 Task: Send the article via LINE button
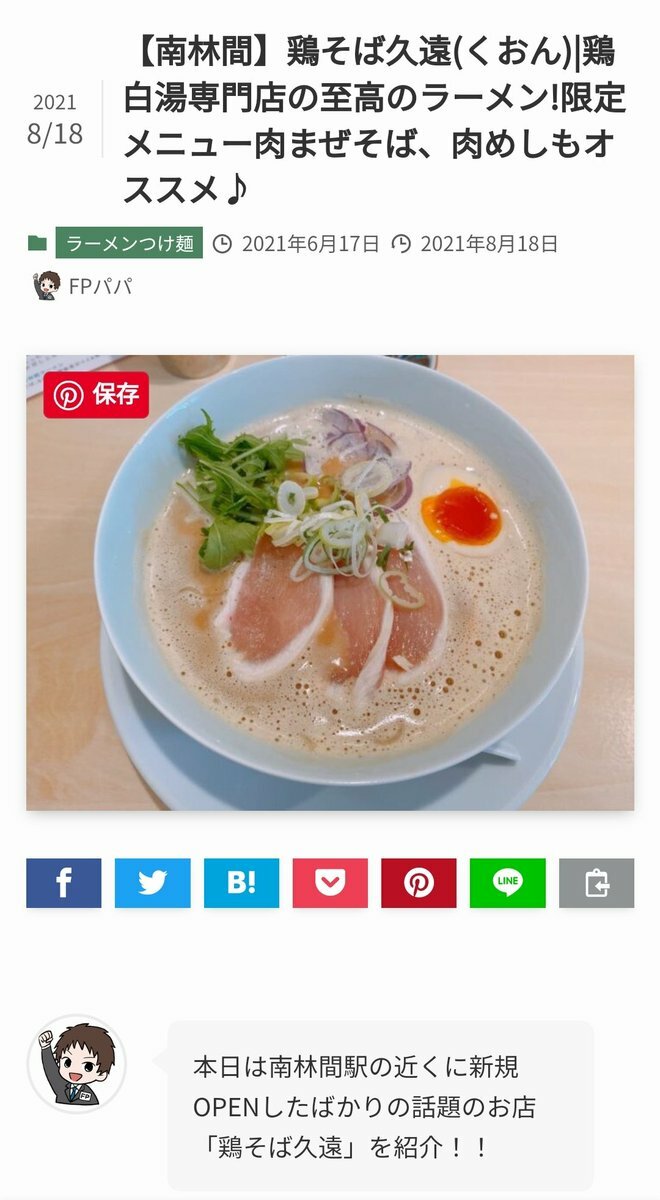(x=508, y=883)
